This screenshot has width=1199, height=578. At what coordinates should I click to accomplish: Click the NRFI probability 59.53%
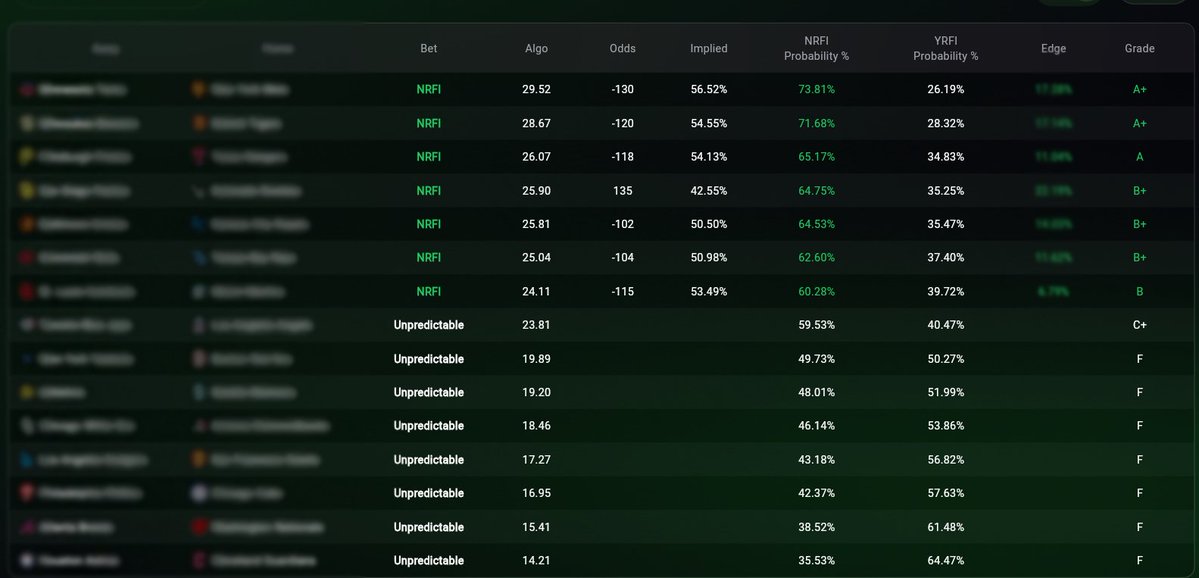[816, 325]
